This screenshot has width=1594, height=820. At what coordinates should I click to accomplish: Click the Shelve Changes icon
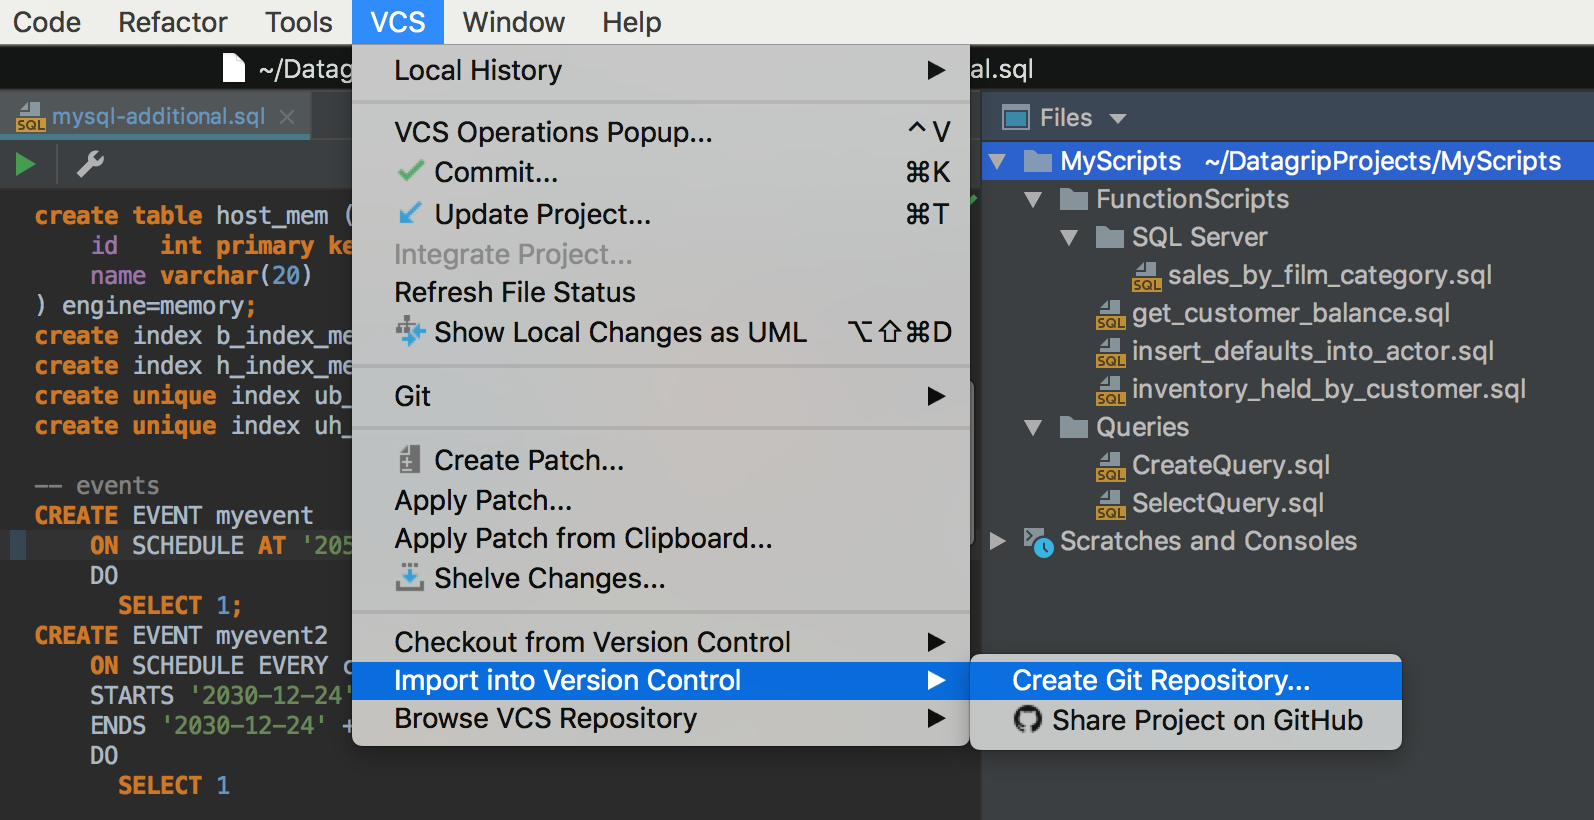click(x=410, y=577)
